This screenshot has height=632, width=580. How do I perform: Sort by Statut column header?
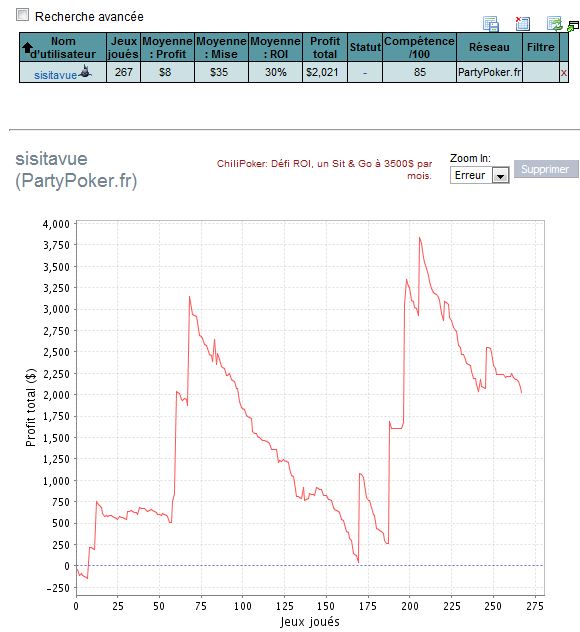[365, 47]
